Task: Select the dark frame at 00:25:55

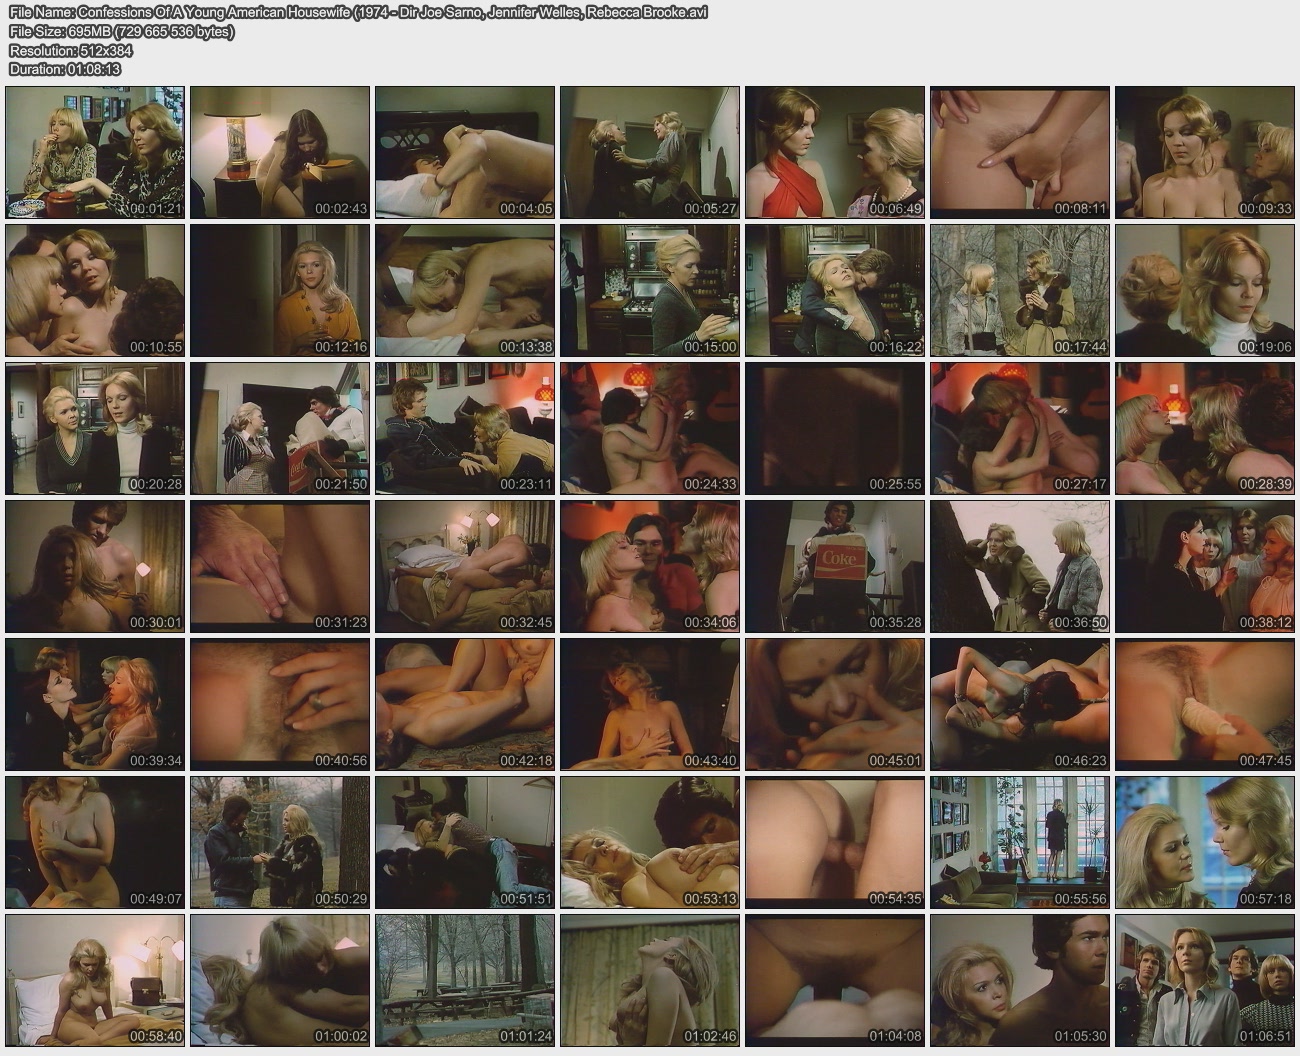Action: point(835,428)
